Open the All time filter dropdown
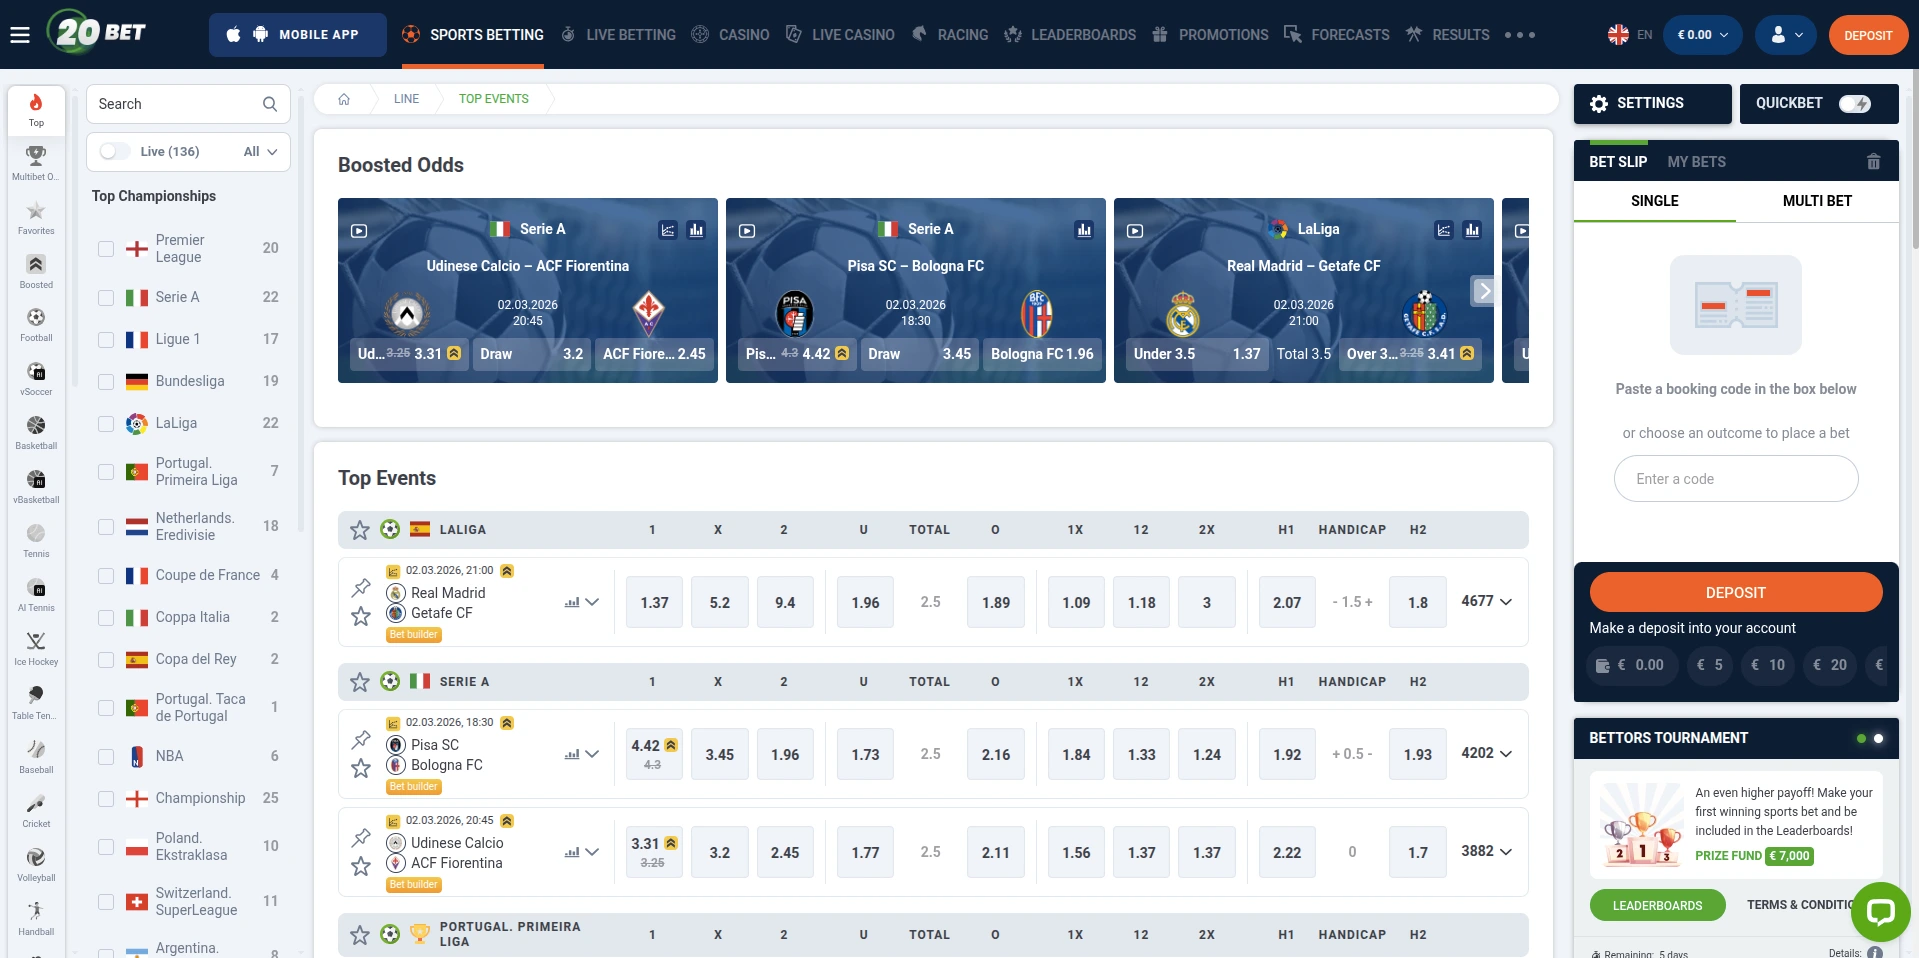The height and width of the screenshot is (958, 1919). coord(260,152)
